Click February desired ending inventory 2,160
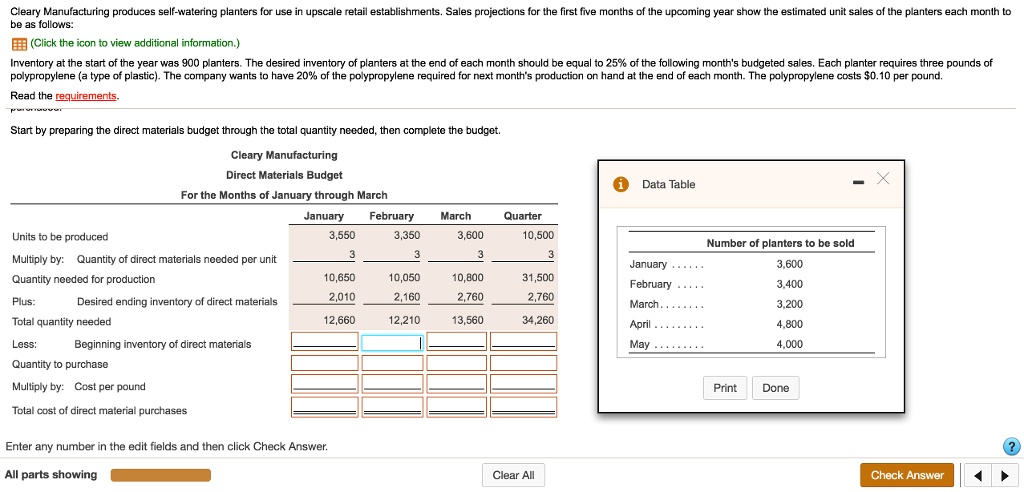Image resolution: width=1024 pixels, height=492 pixels. [x=407, y=297]
